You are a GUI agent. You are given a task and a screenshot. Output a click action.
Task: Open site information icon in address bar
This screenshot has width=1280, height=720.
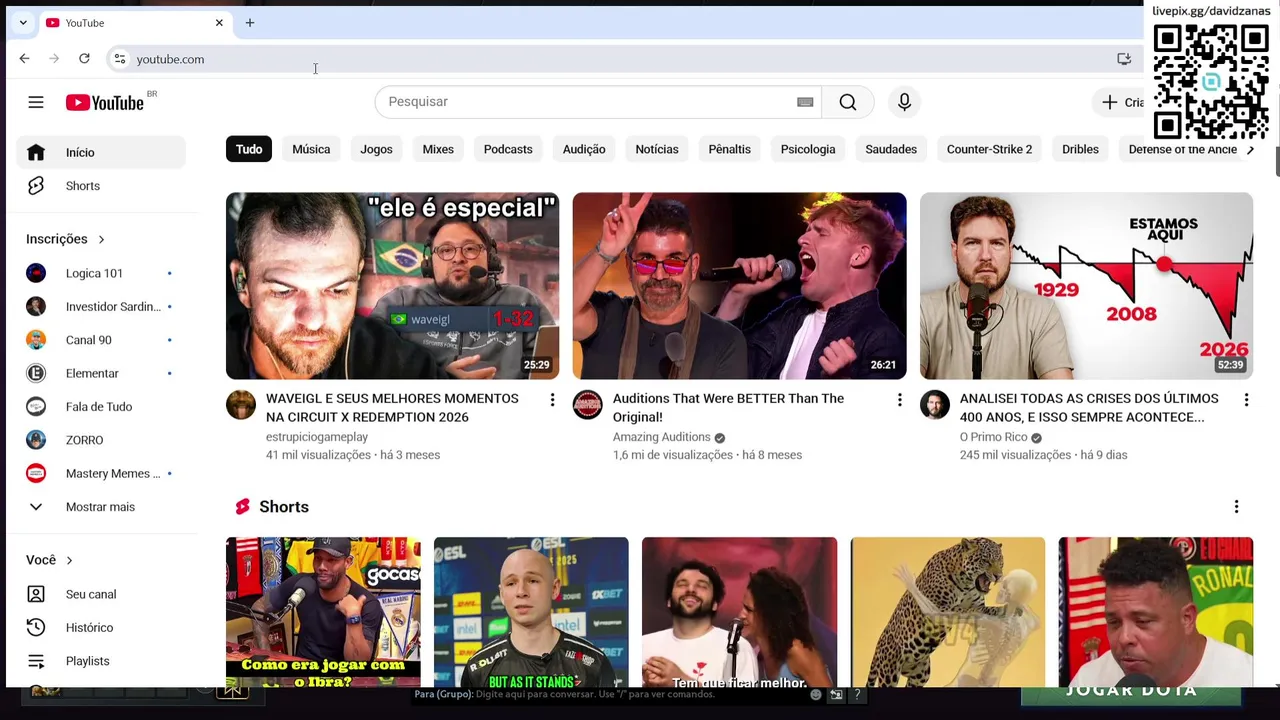(x=120, y=59)
